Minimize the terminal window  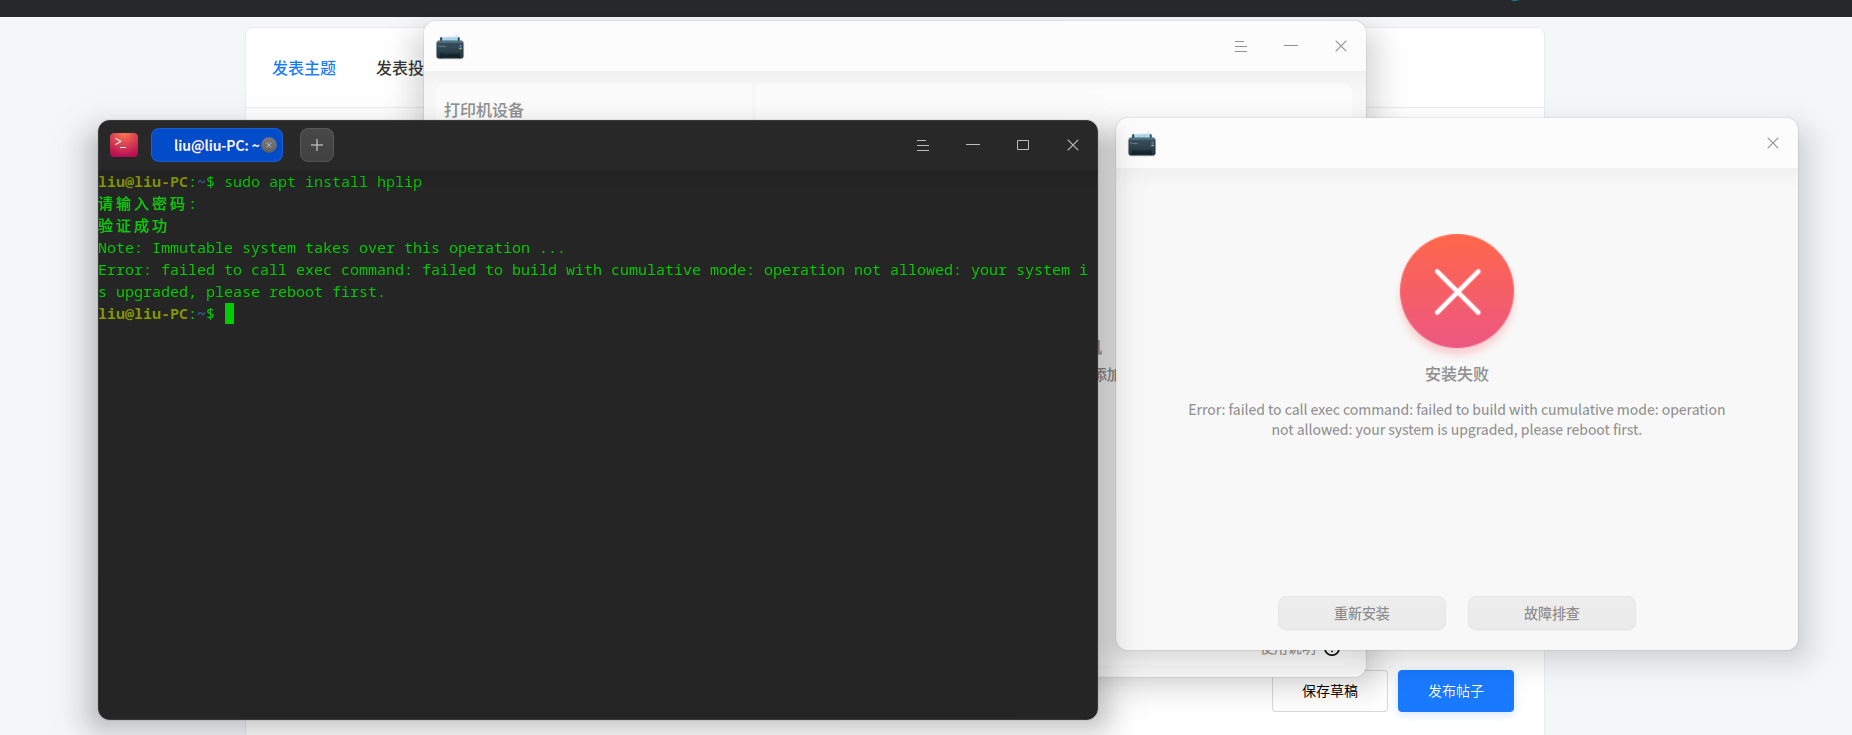(x=973, y=145)
